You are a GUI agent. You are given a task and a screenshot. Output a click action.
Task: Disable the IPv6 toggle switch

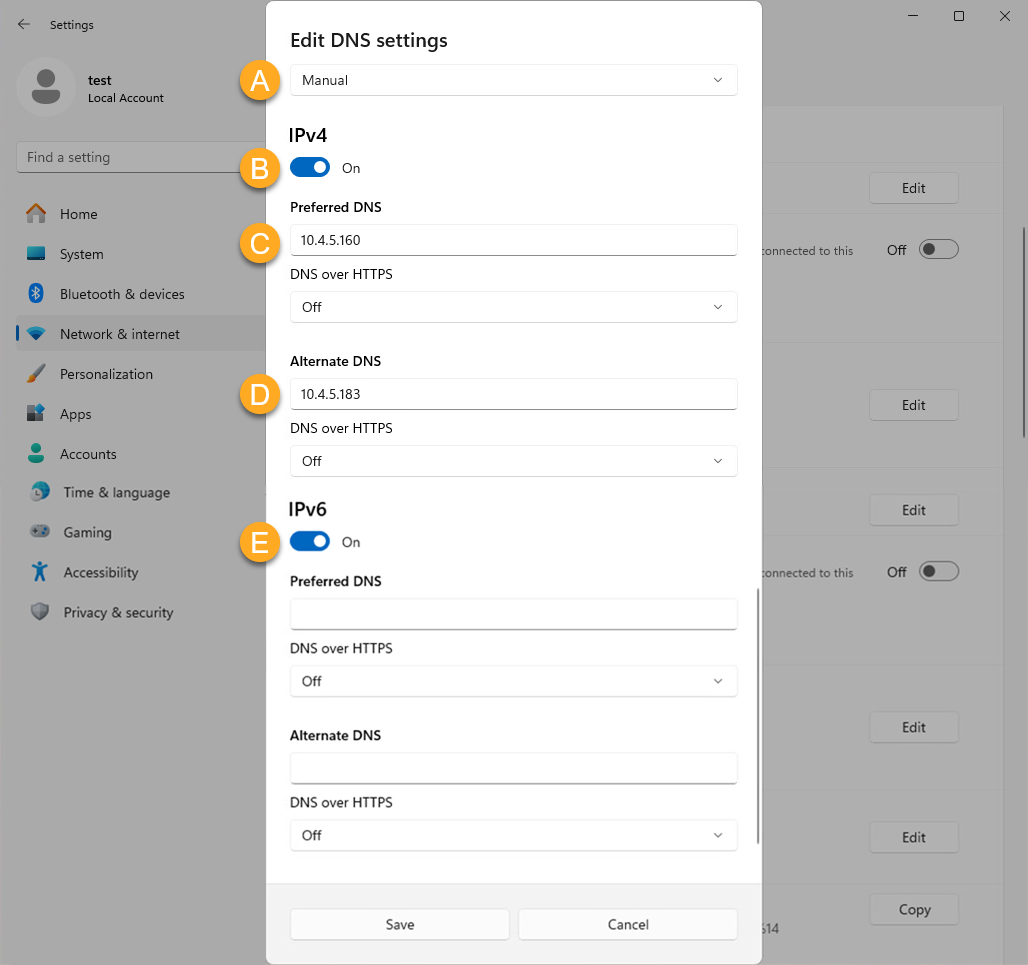click(310, 542)
